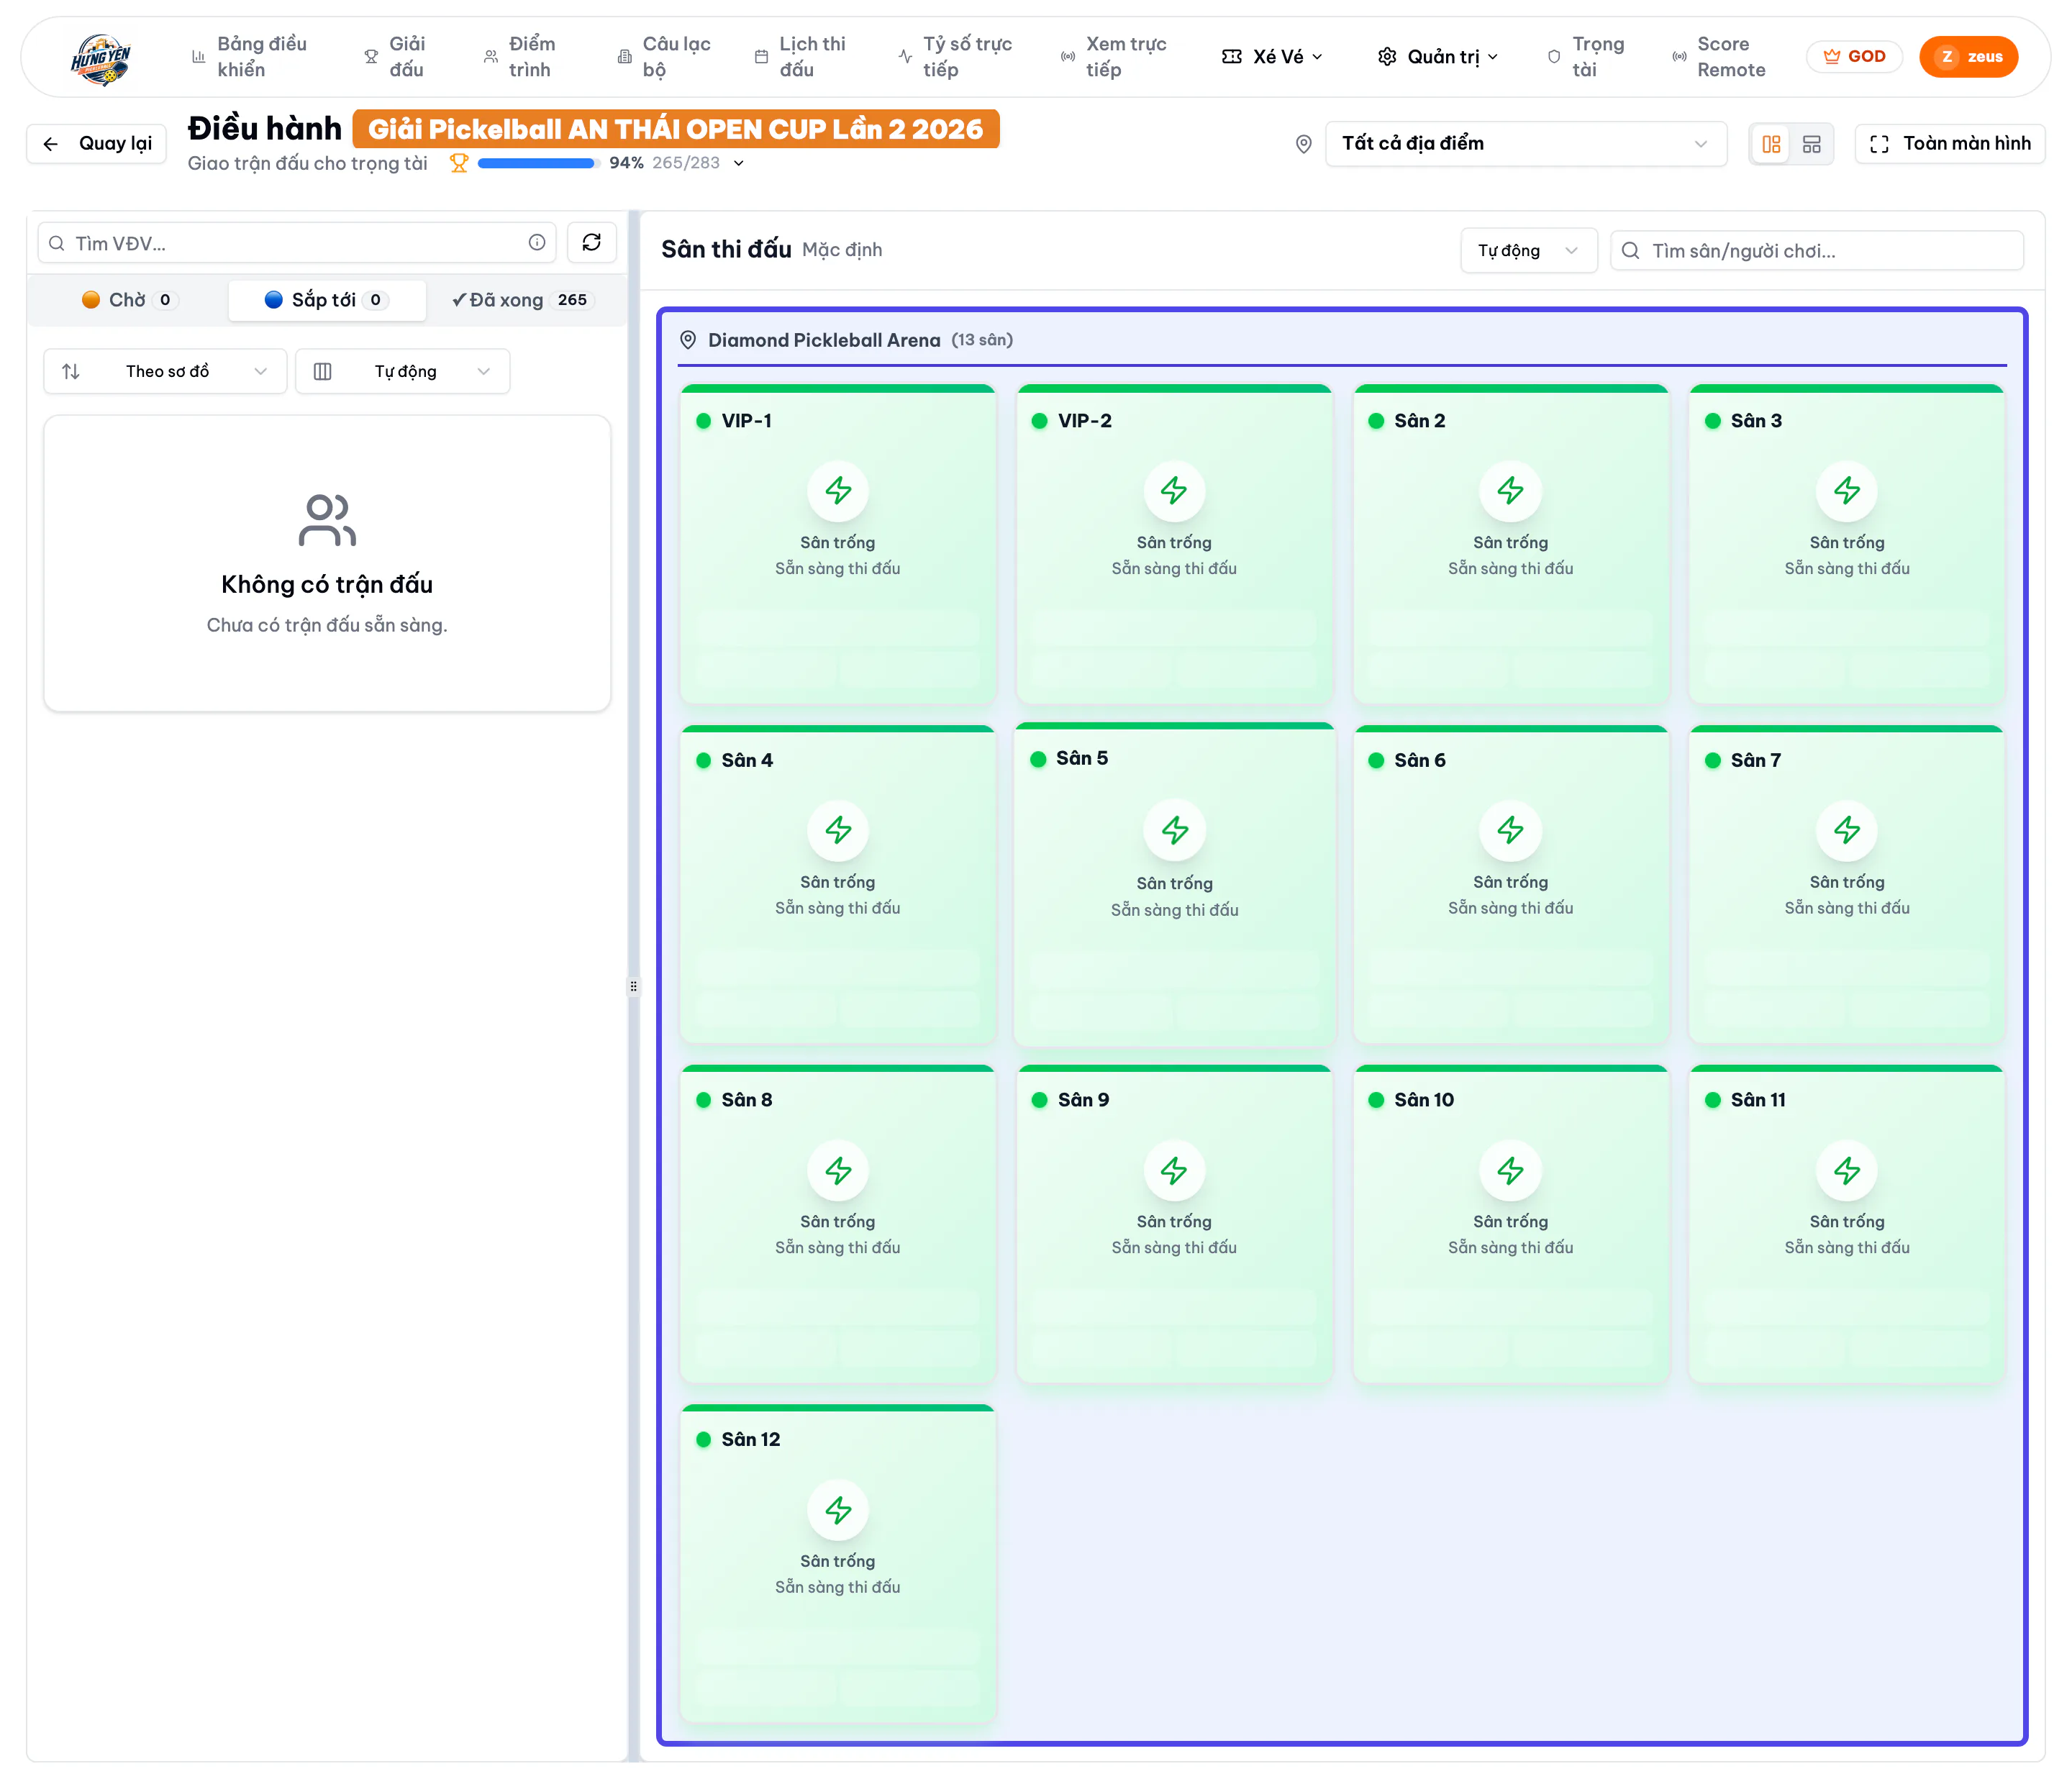This screenshot has width=2072, height=1774.
Task: Expand the progress 265/283 chevron
Action: tap(739, 163)
